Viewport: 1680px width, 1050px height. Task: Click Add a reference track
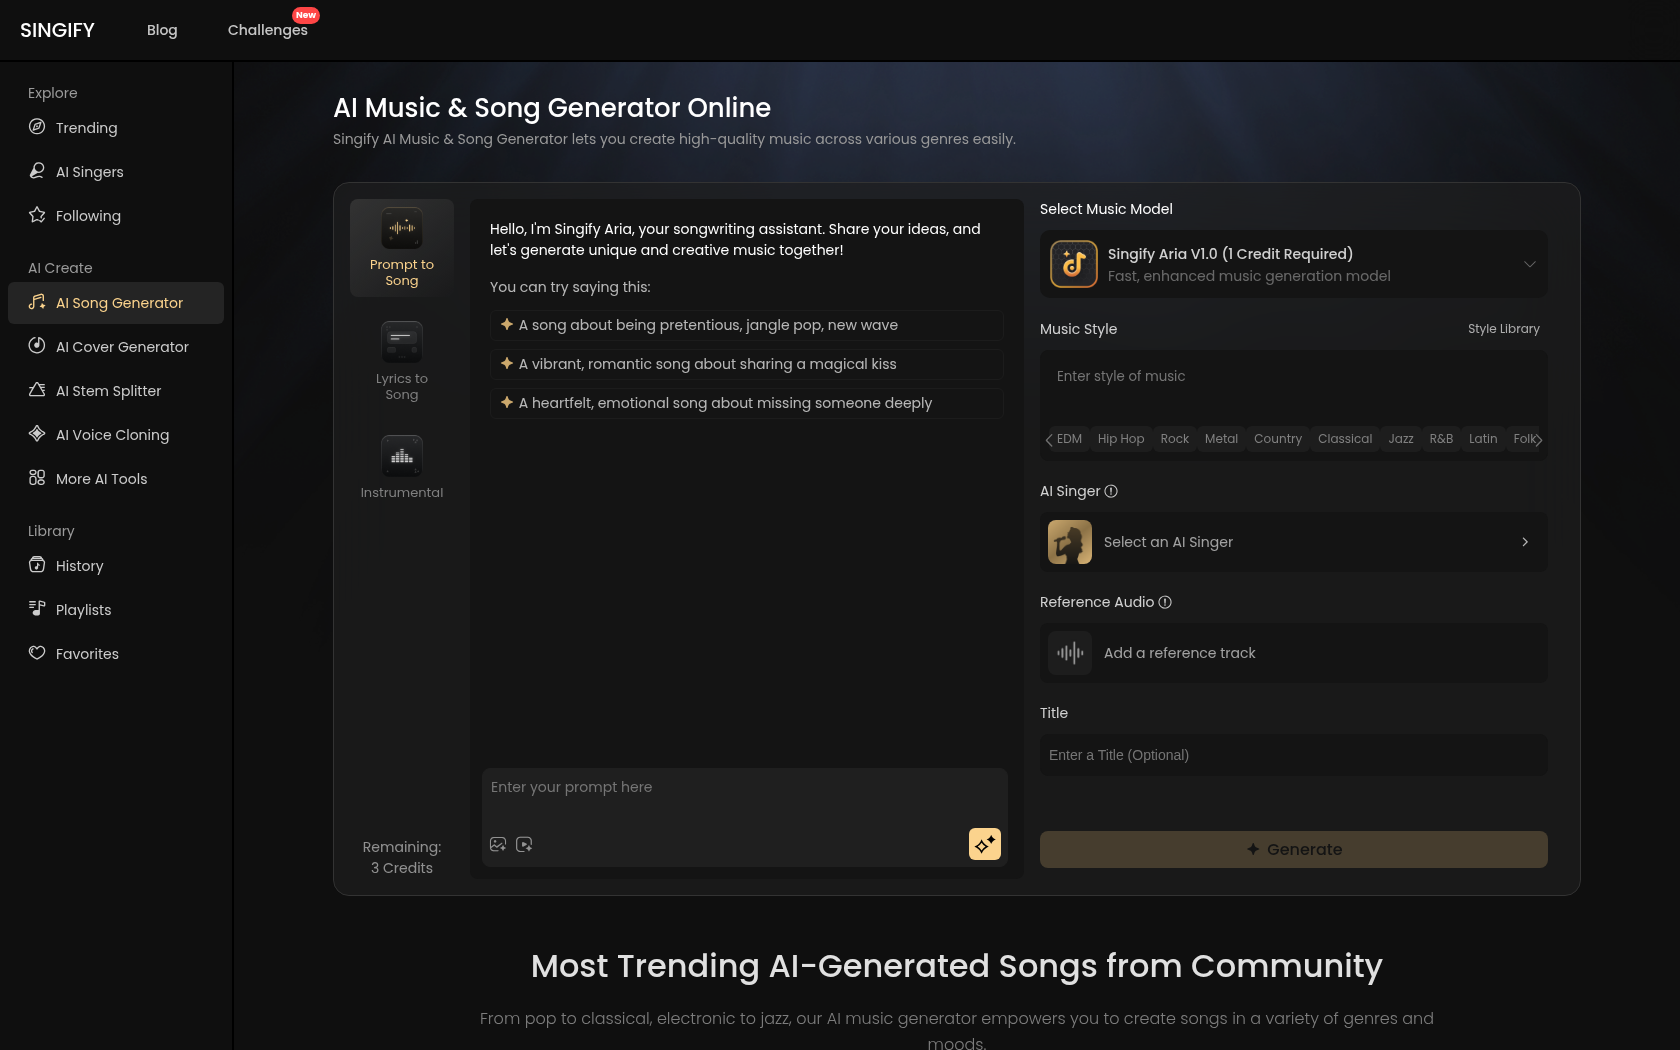(x=1294, y=653)
